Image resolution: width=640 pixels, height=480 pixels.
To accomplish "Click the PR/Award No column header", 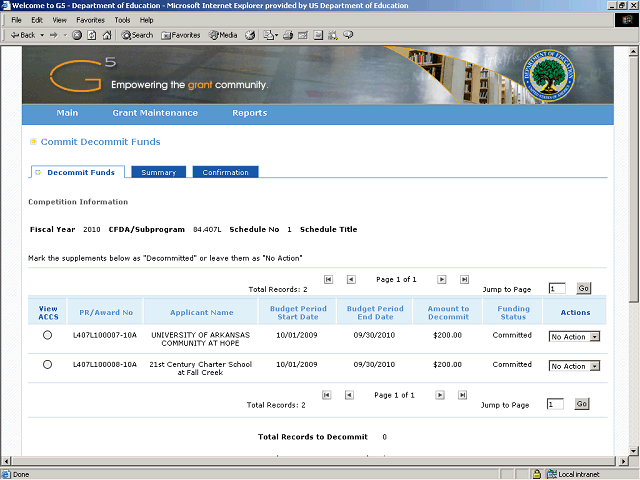I will [106, 313].
